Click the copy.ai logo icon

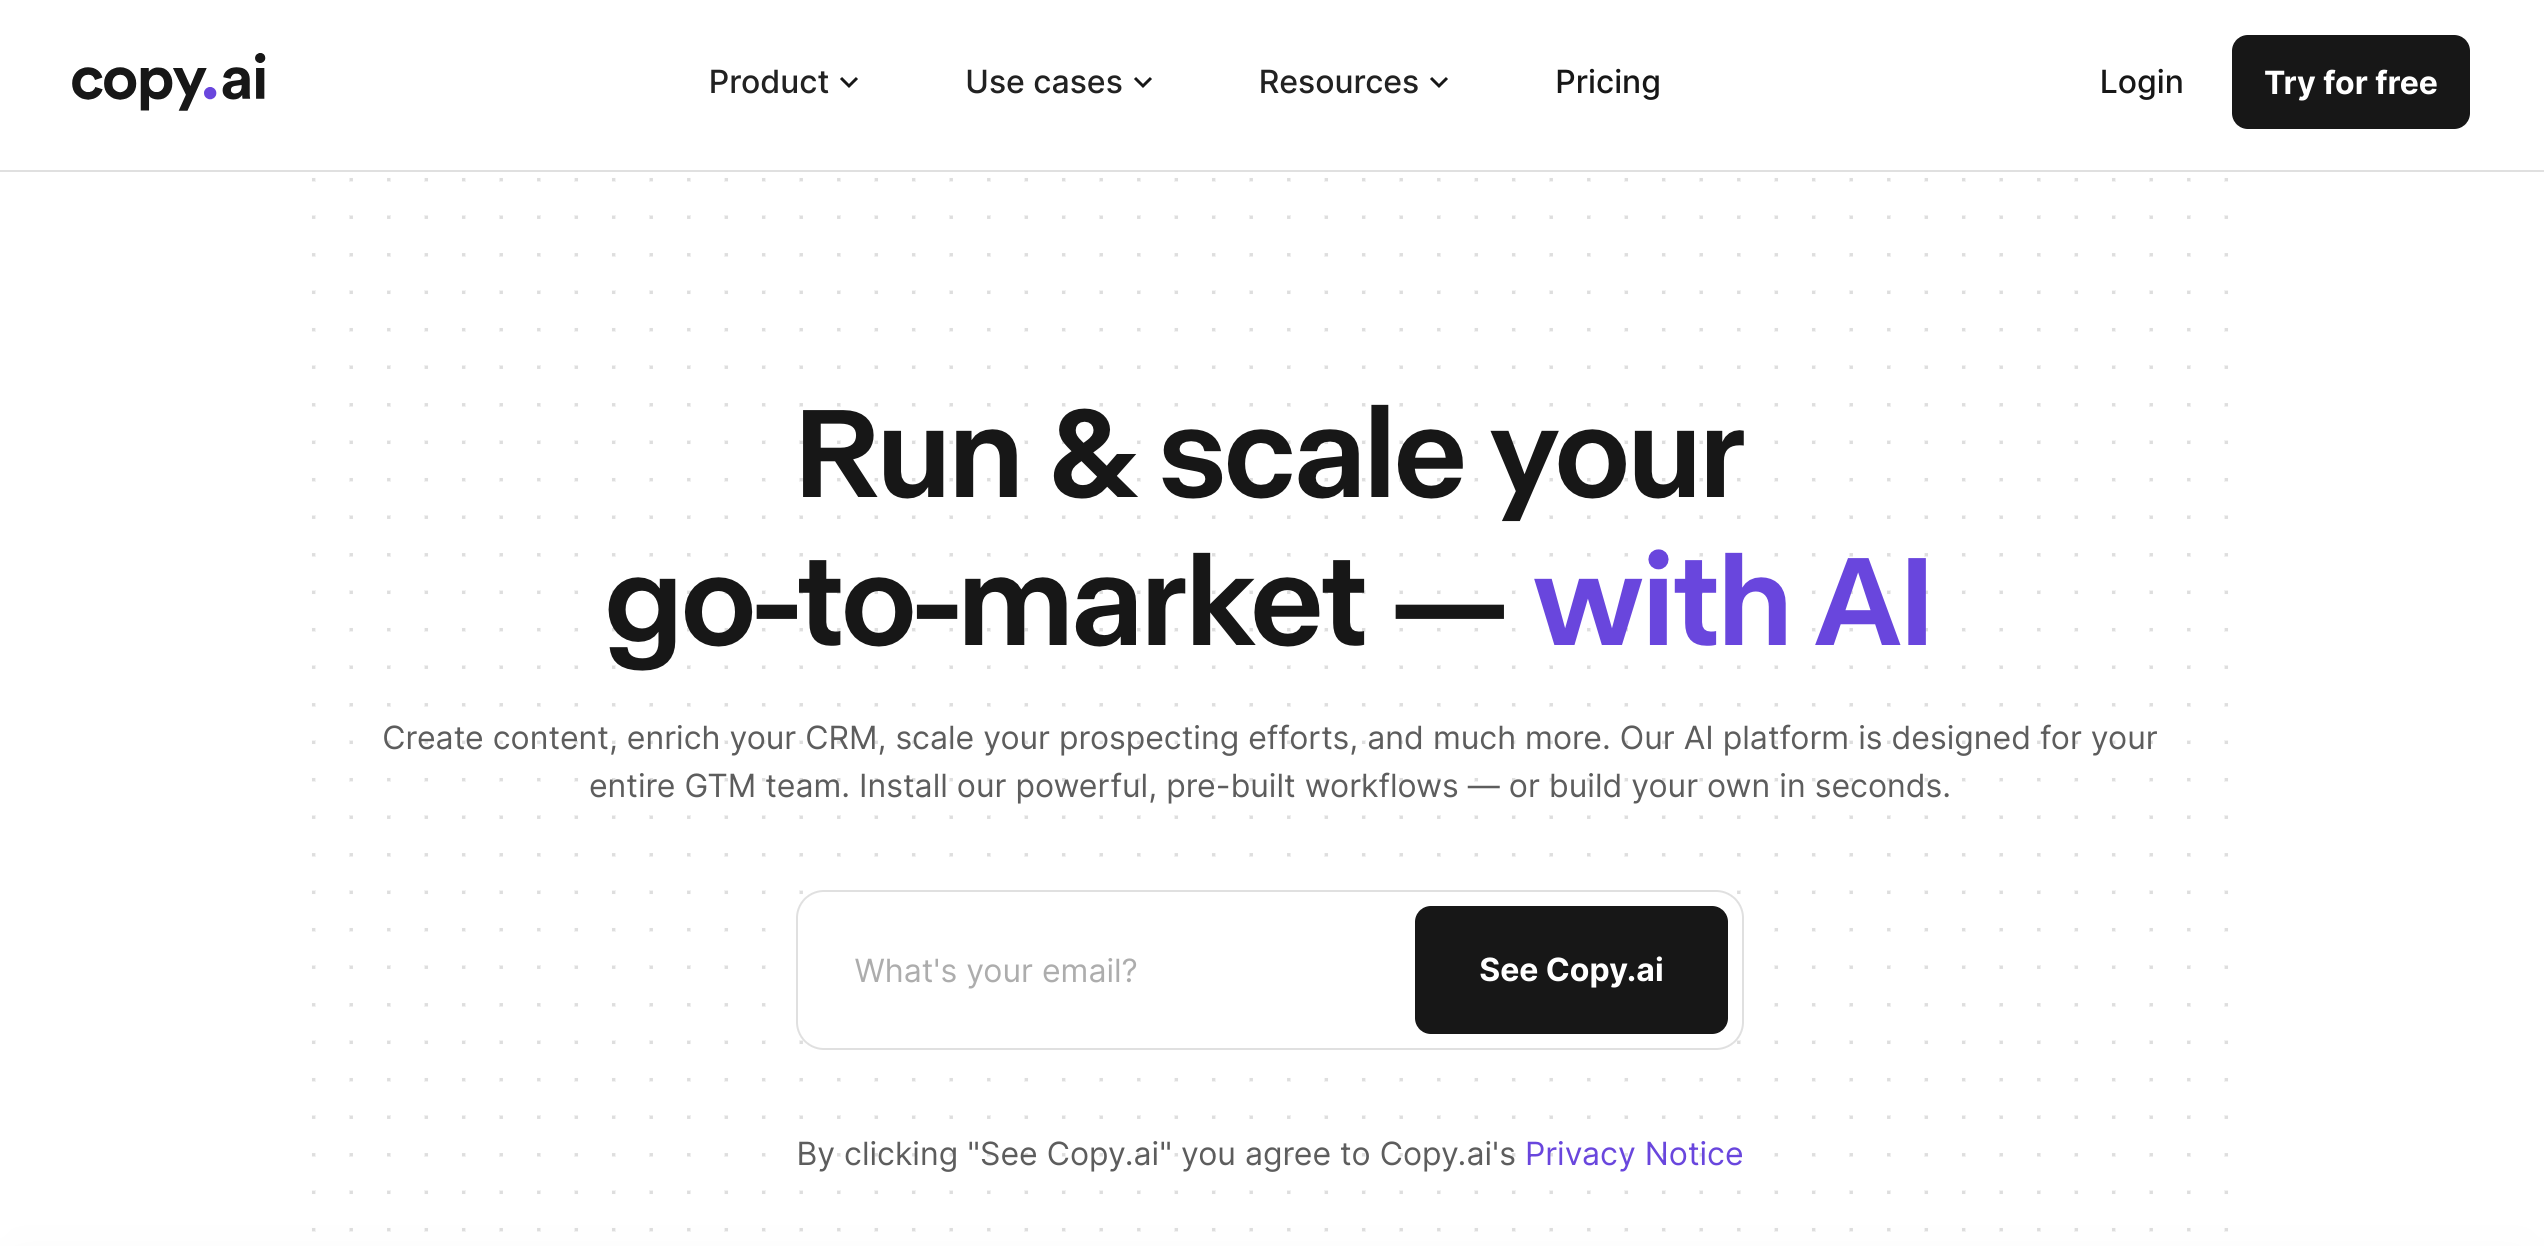pos(169,79)
